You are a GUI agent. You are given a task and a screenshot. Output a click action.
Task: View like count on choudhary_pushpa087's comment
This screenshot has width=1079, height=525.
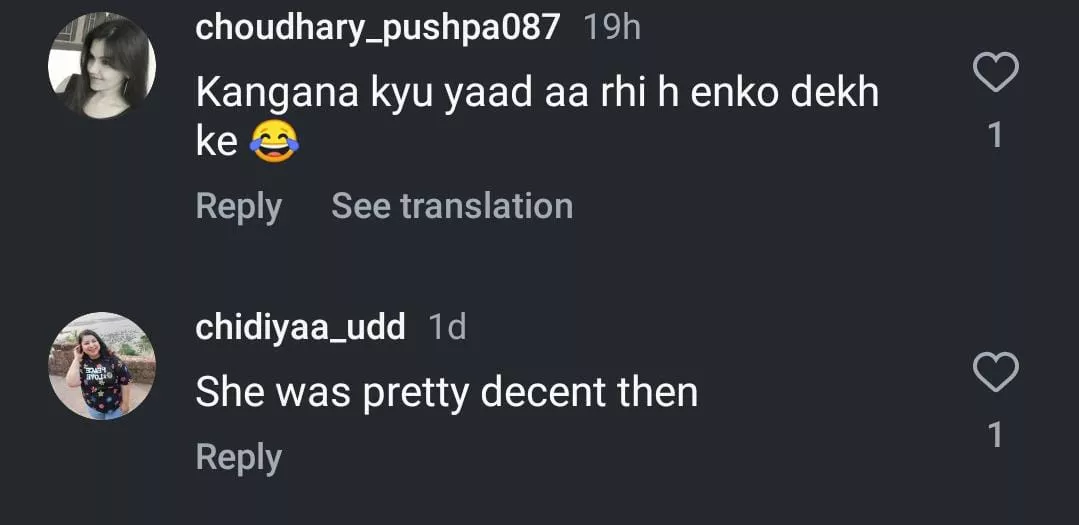point(995,135)
